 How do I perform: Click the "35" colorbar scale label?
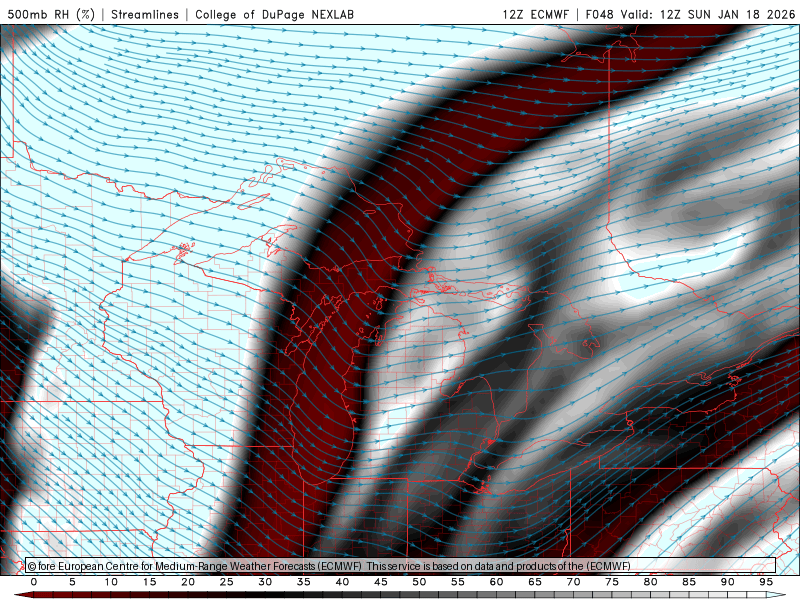pyautogui.click(x=304, y=582)
